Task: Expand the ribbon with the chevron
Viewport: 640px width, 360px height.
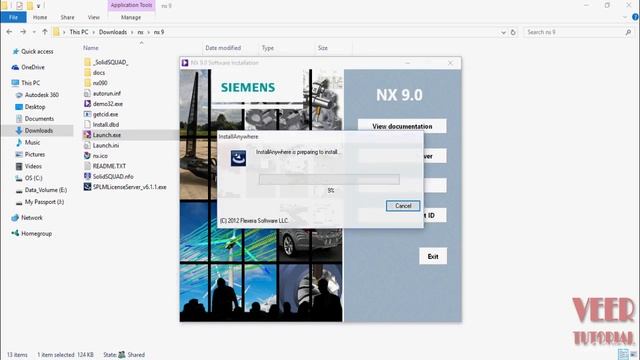Action: pyautogui.click(x=624, y=18)
